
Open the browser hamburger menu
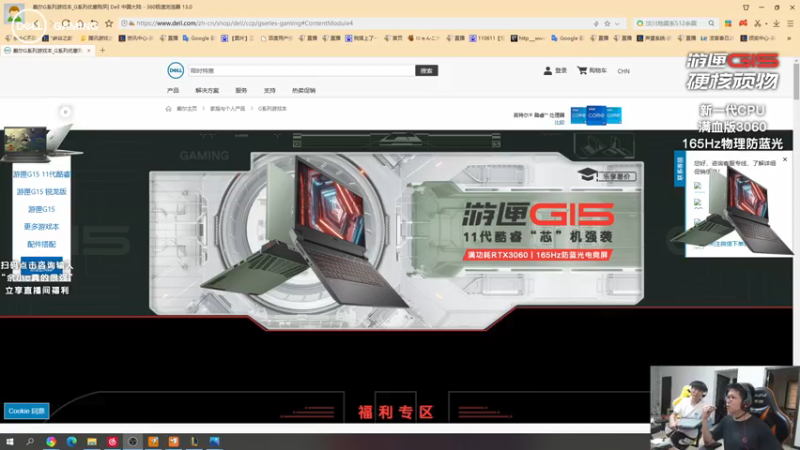click(x=790, y=23)
